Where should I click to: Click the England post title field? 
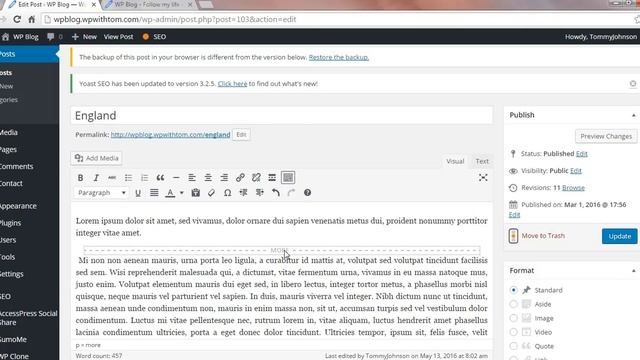[x=282, y=116]
